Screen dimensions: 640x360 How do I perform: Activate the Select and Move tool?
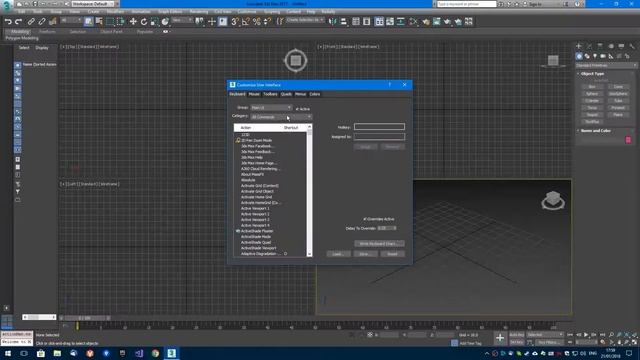[133, 22]
